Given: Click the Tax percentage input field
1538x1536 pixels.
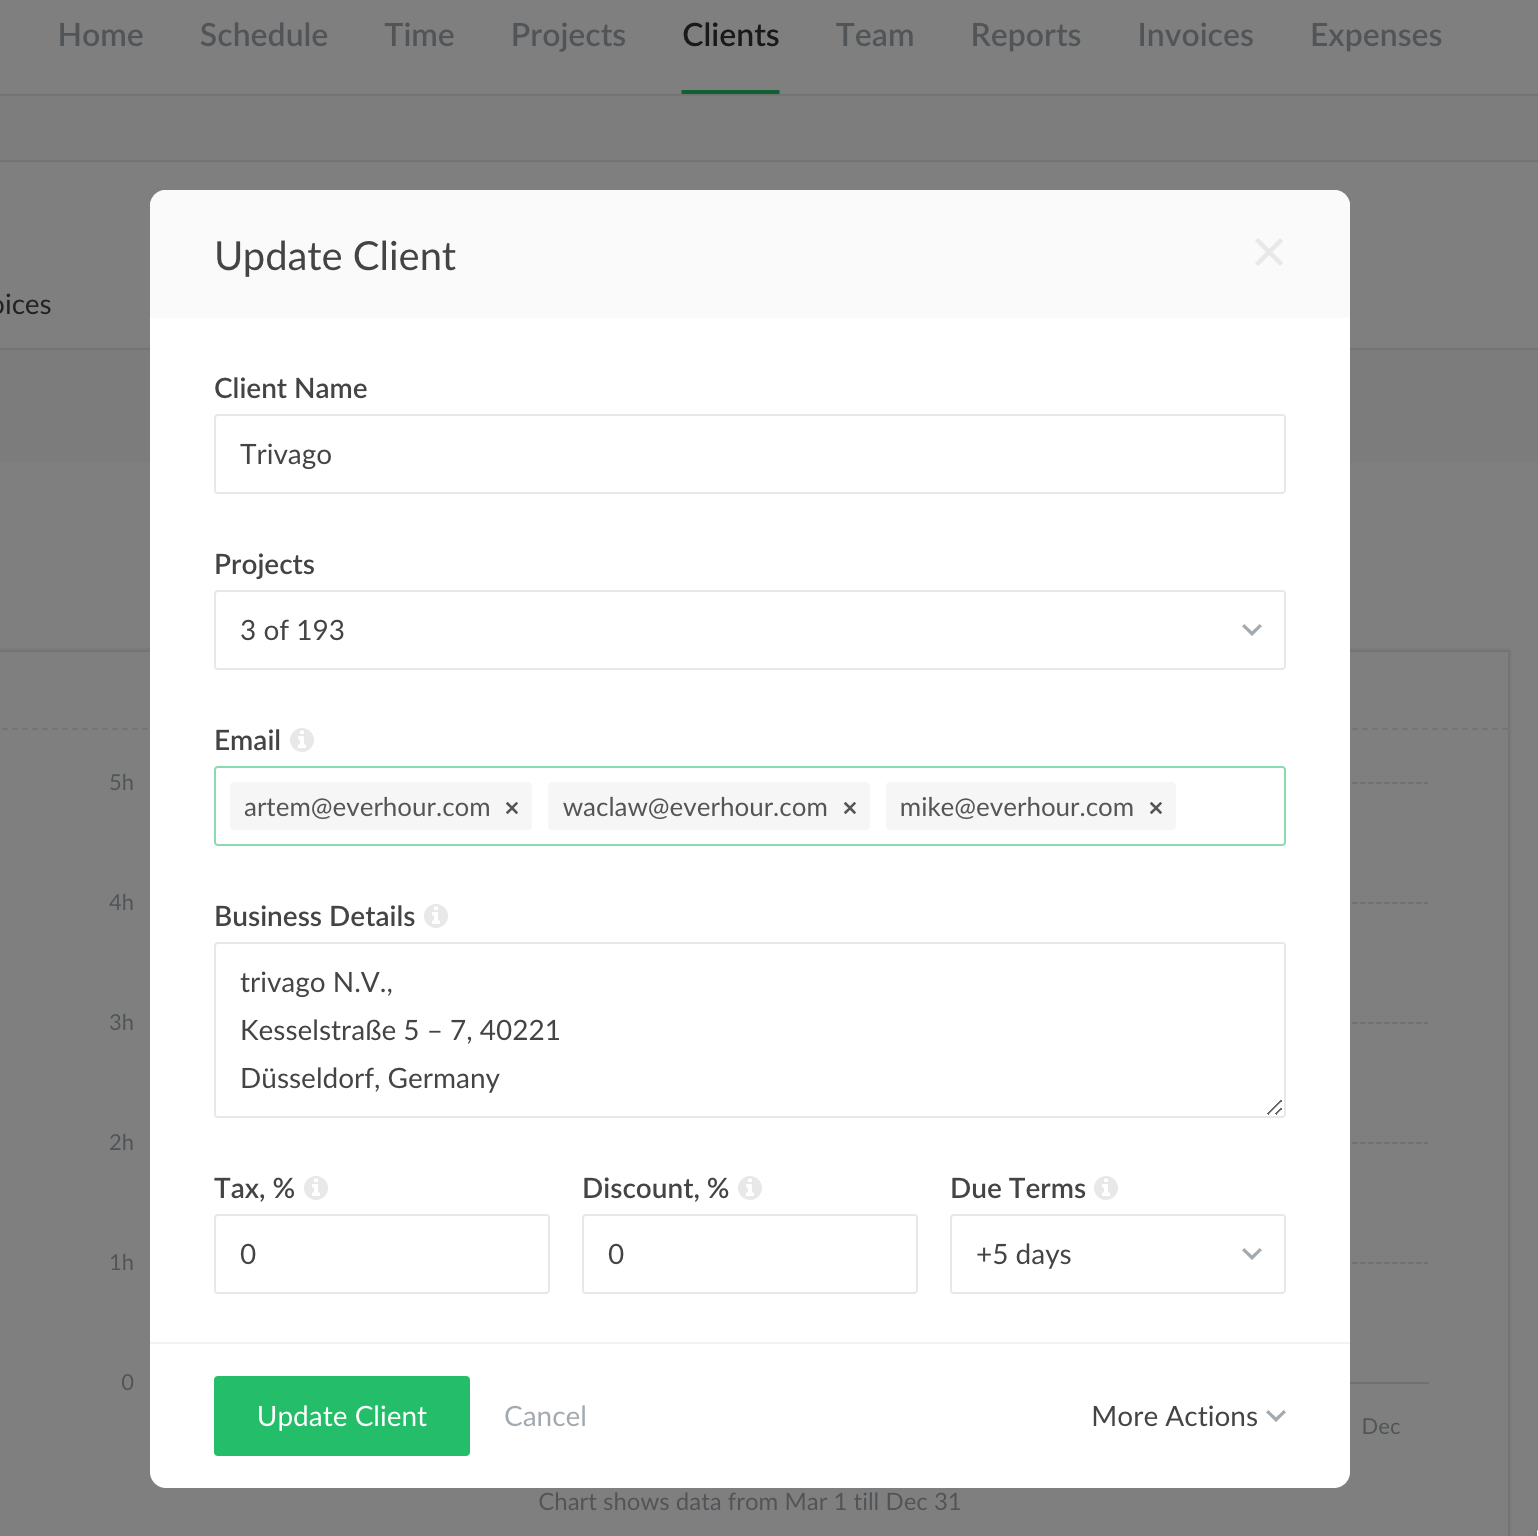Looking at the screenshot, I should pos(381,1254).
